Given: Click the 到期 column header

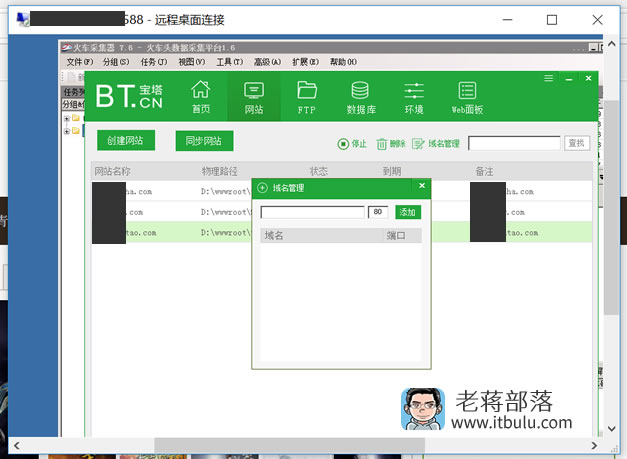Looking at the screenshot, I should click(x=392, y=172).
